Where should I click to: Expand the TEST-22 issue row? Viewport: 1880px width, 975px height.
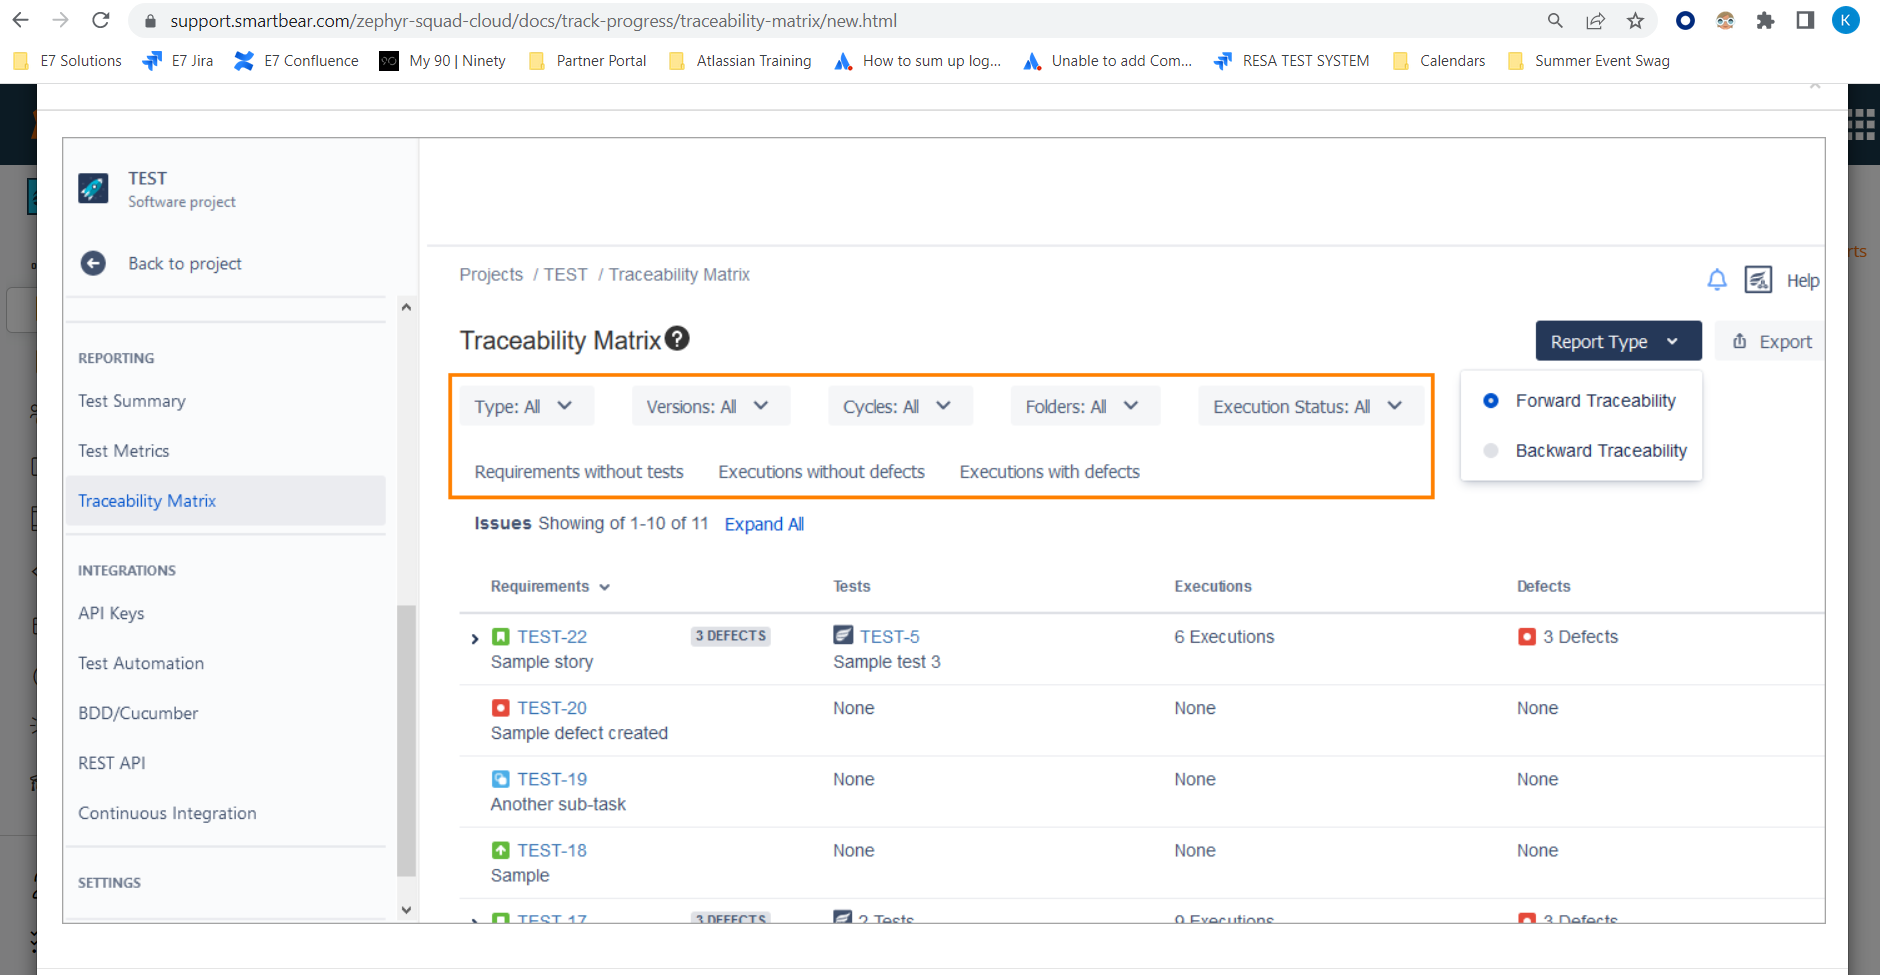pos(473,636)
